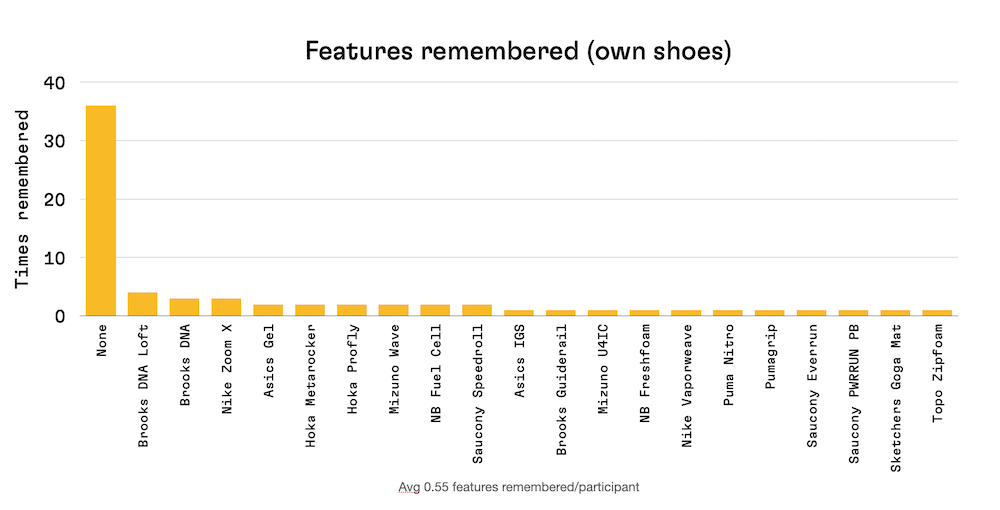
Task: Click the Nike Vaporweave label
Action: [x=687, y=386]
